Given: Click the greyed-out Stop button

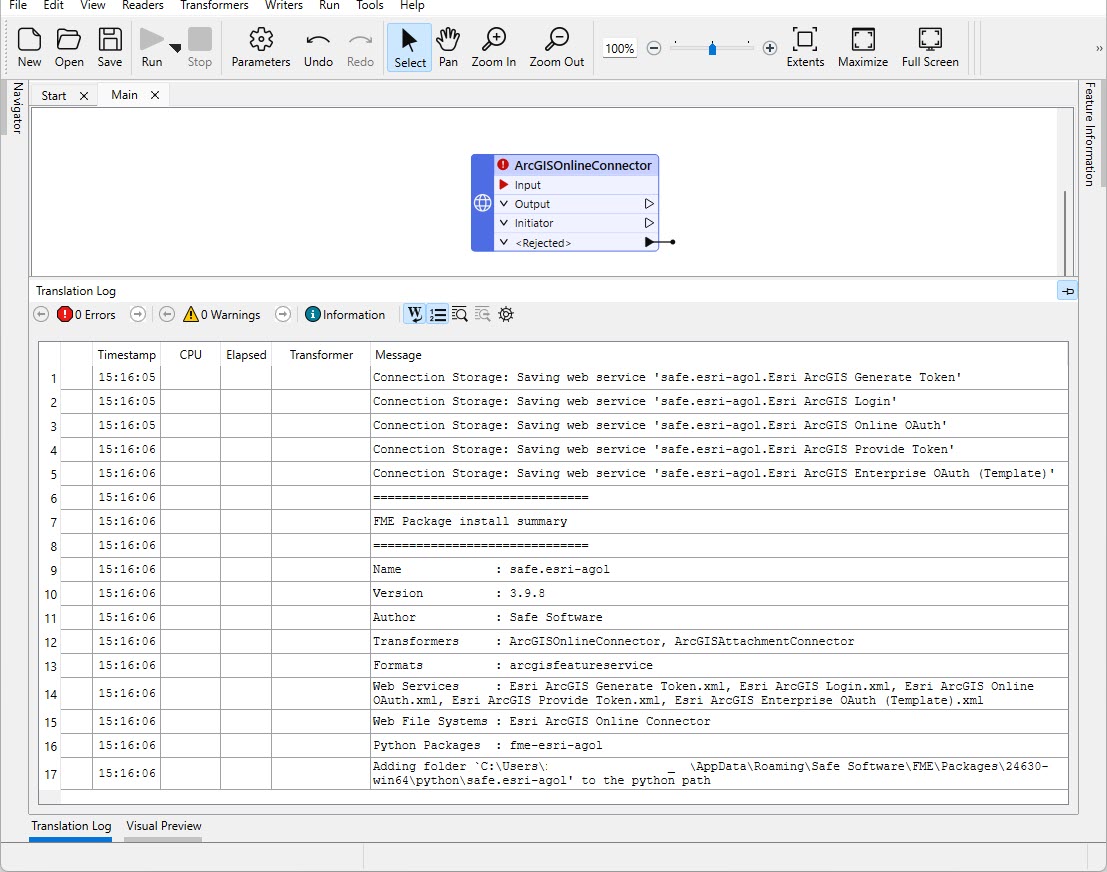Looking at the screenshot, I should click(200, 47).
